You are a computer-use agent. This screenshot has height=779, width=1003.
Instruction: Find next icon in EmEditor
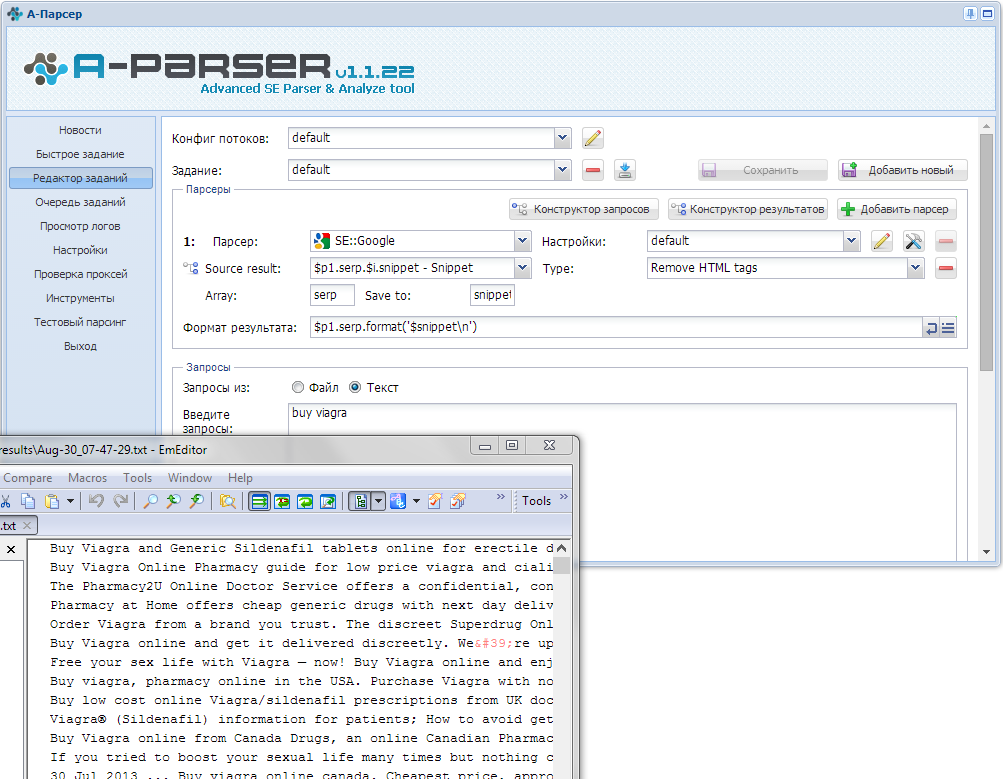coord(173,501)
